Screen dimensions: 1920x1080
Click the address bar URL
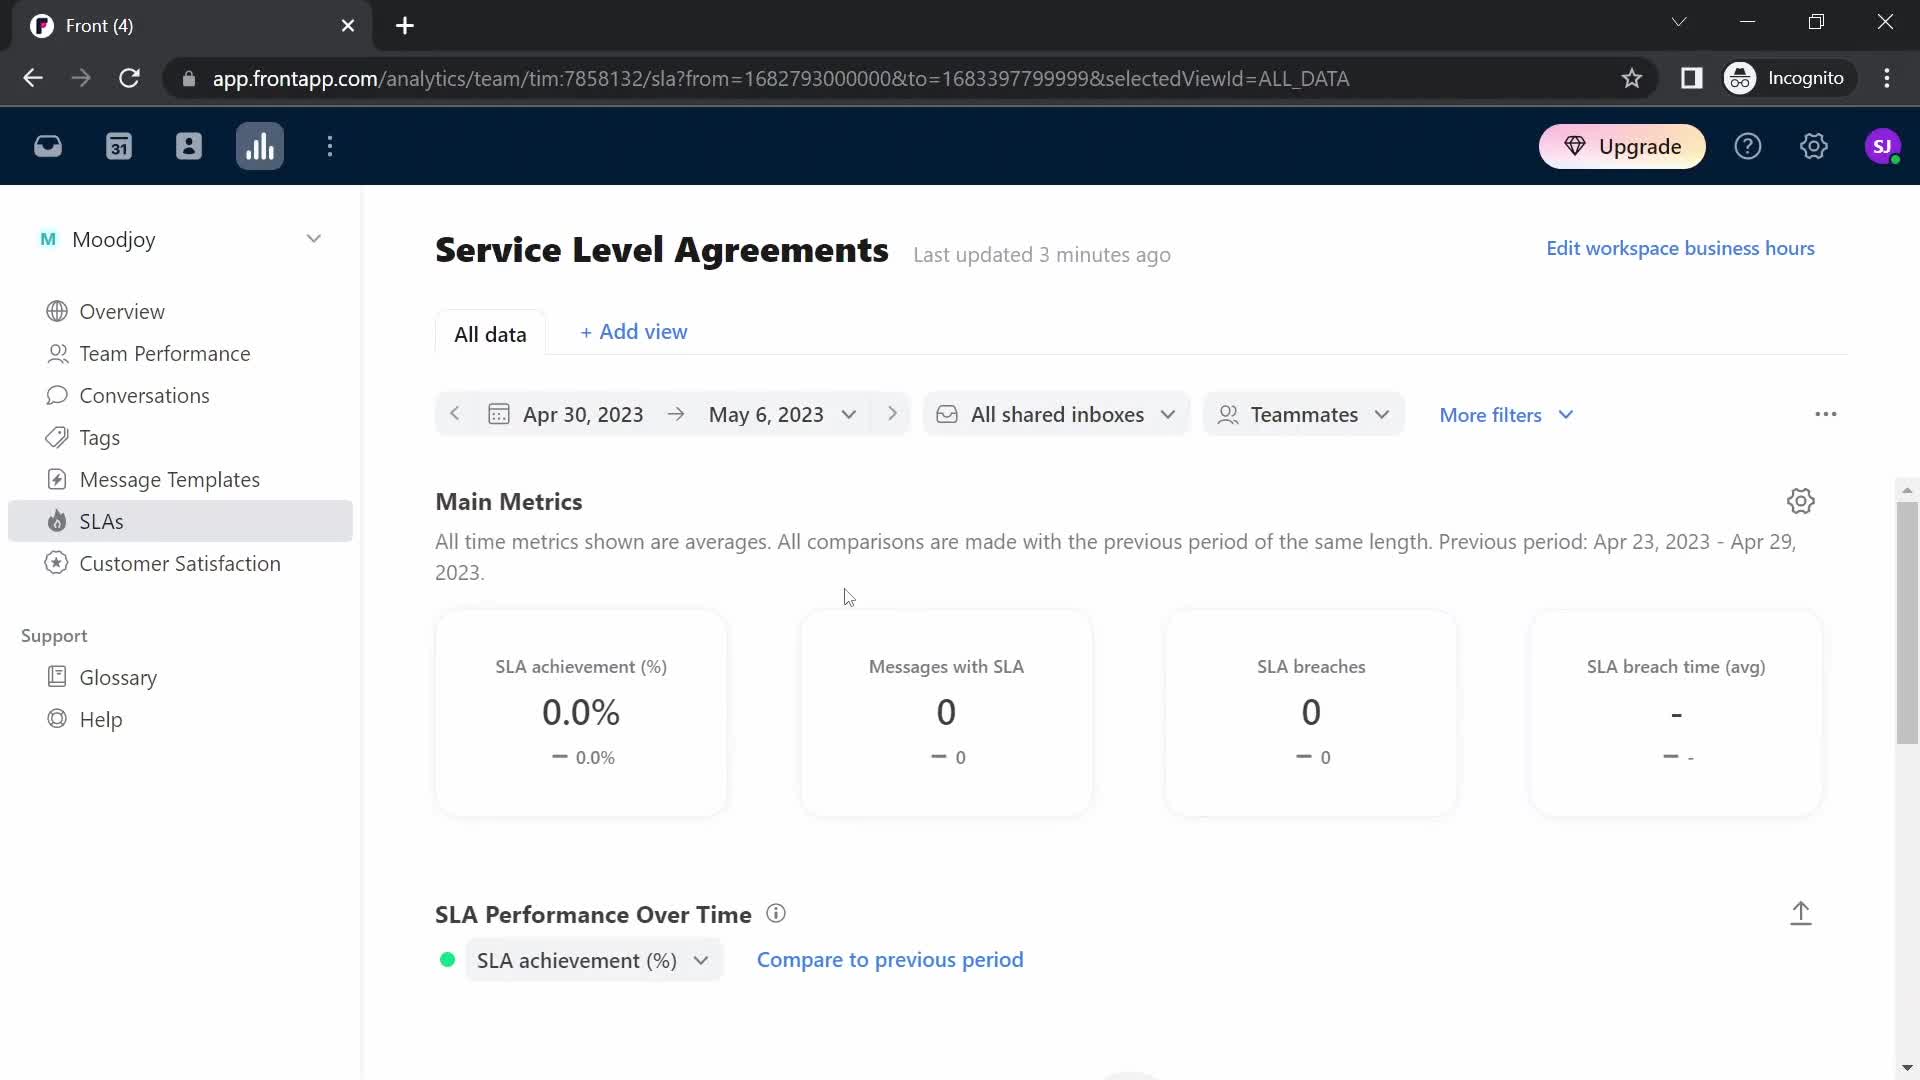pos(780,79)
